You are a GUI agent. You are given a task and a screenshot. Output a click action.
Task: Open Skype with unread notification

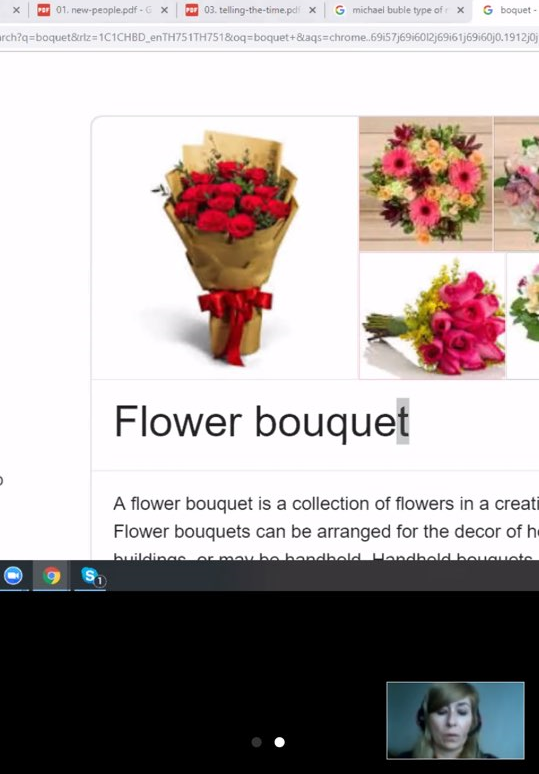click(91, 576)
